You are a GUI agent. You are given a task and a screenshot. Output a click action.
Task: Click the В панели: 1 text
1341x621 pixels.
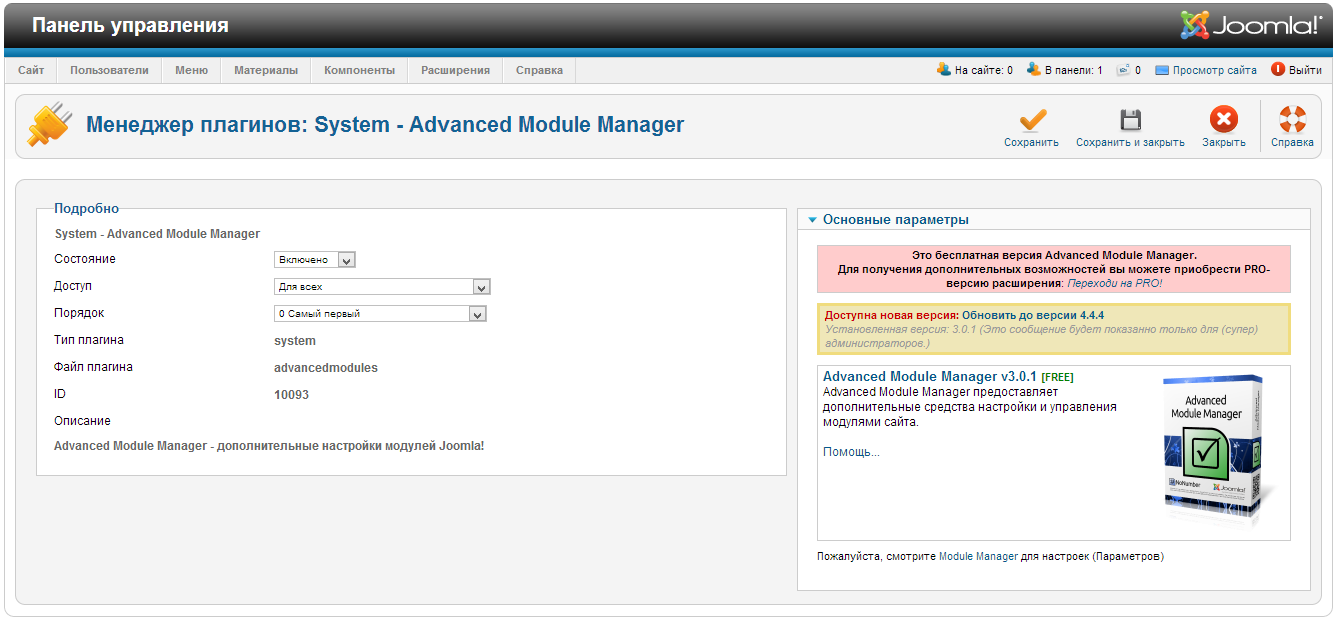point(1074,71)
